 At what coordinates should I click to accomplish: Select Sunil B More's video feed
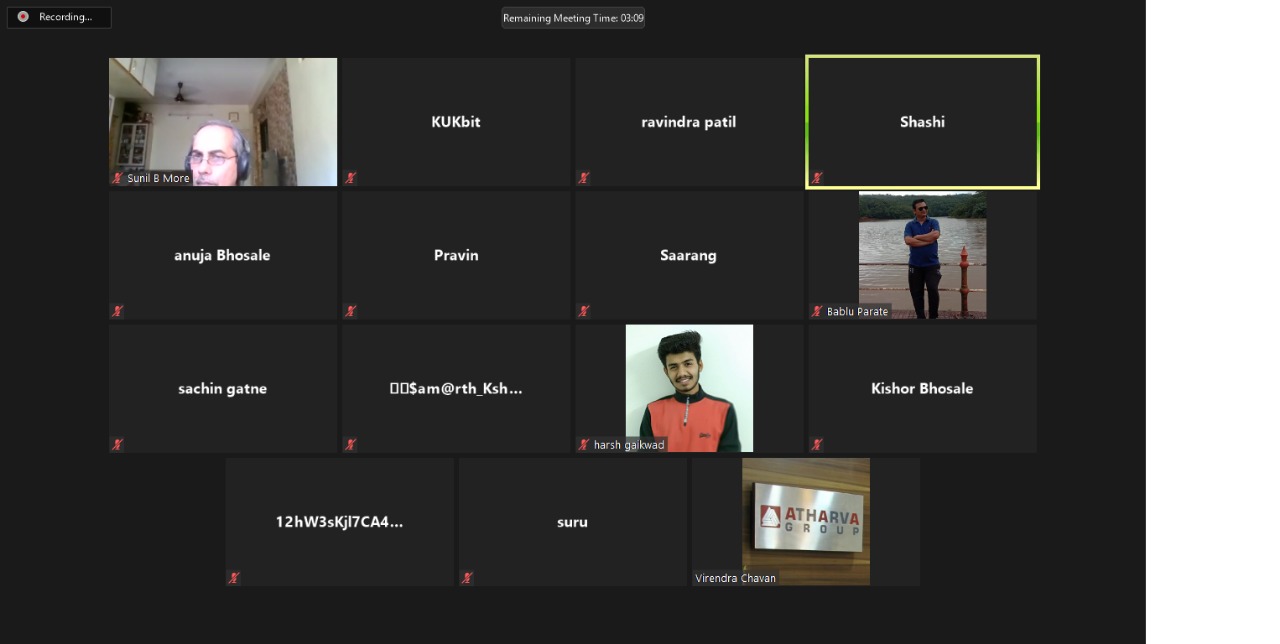223,122
